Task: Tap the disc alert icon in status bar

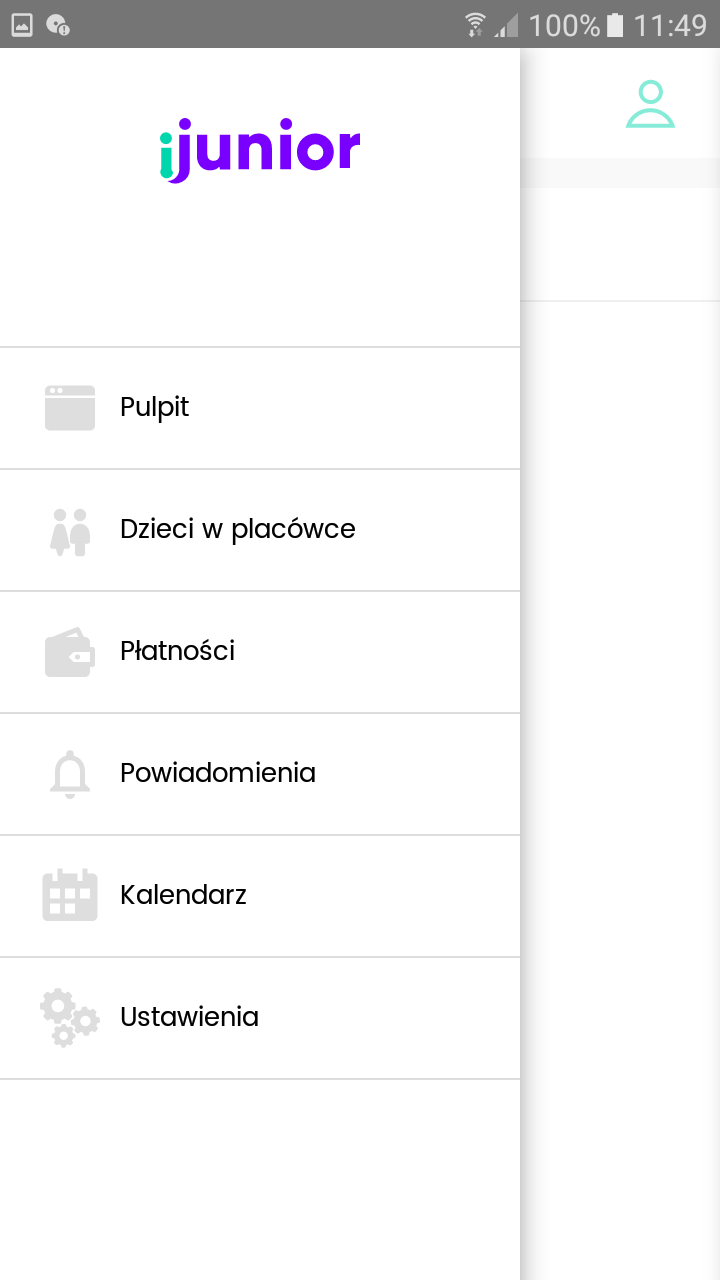Action: (x=58, y=25)
